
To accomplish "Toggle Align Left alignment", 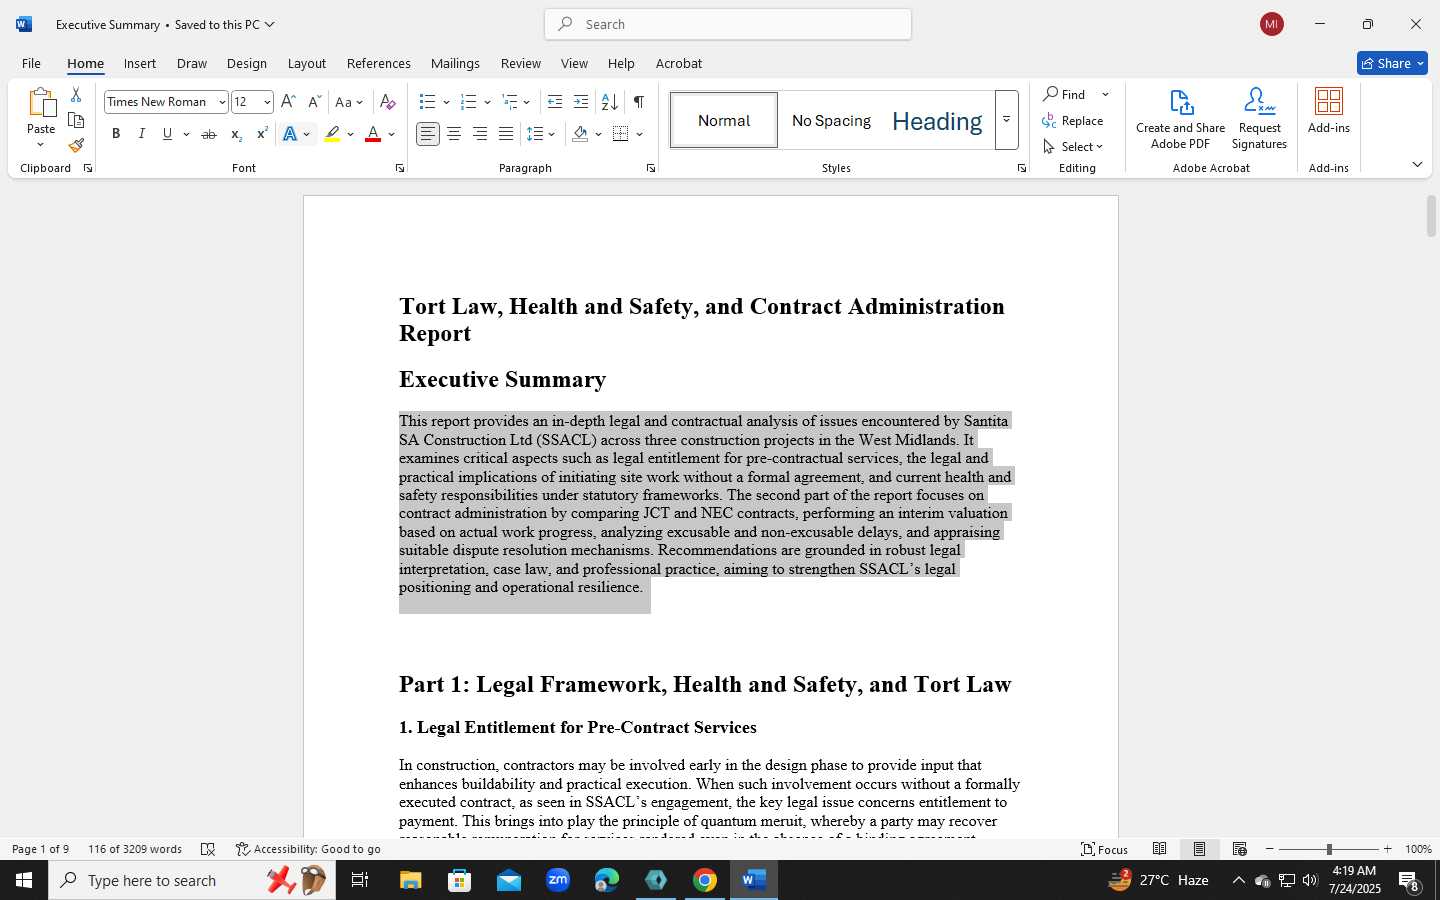I will pos(428,134).
